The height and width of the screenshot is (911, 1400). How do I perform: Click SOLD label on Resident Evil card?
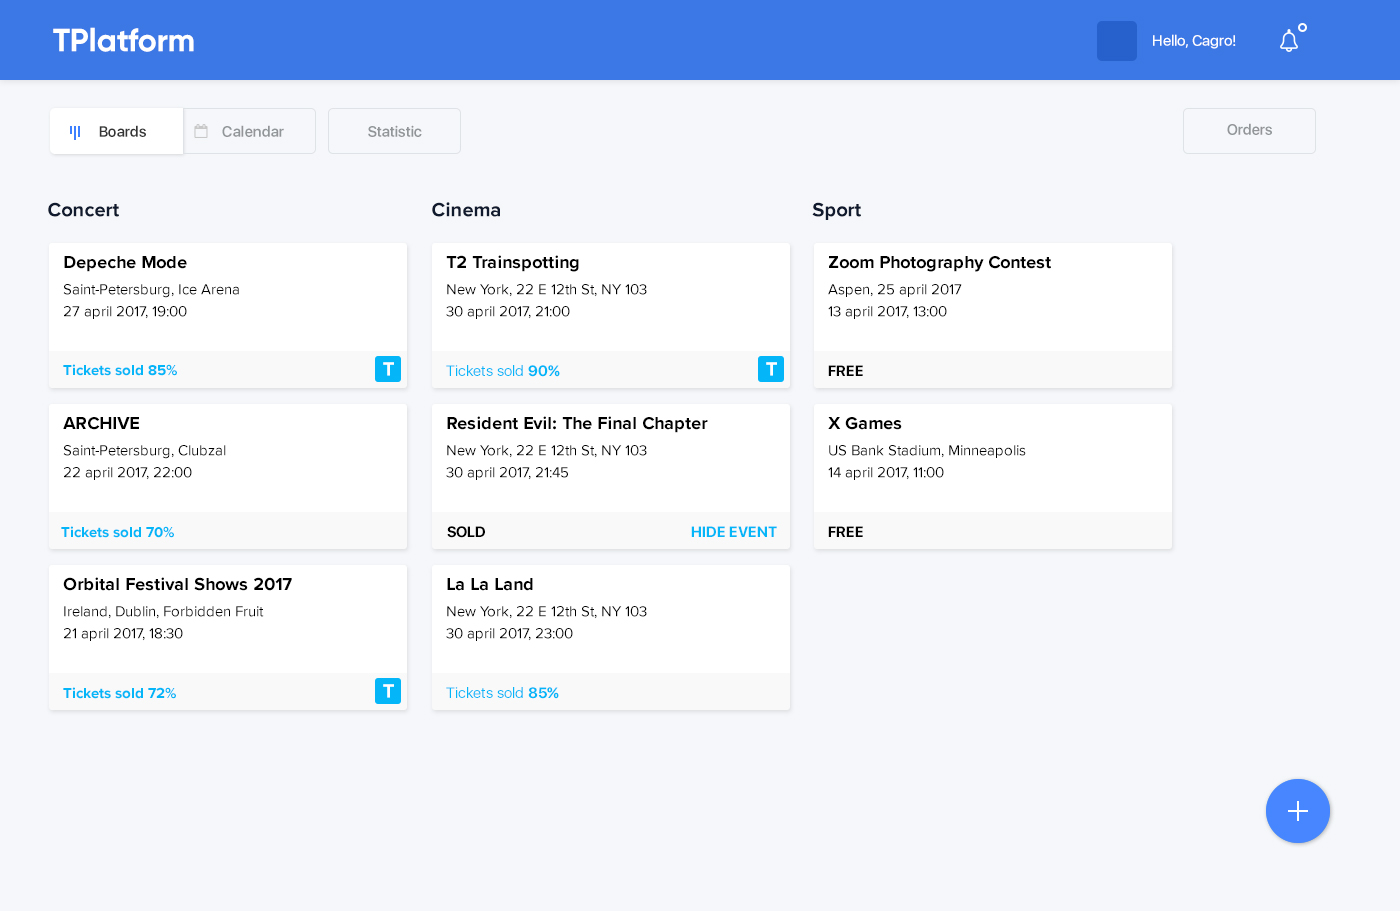(466, 532)
